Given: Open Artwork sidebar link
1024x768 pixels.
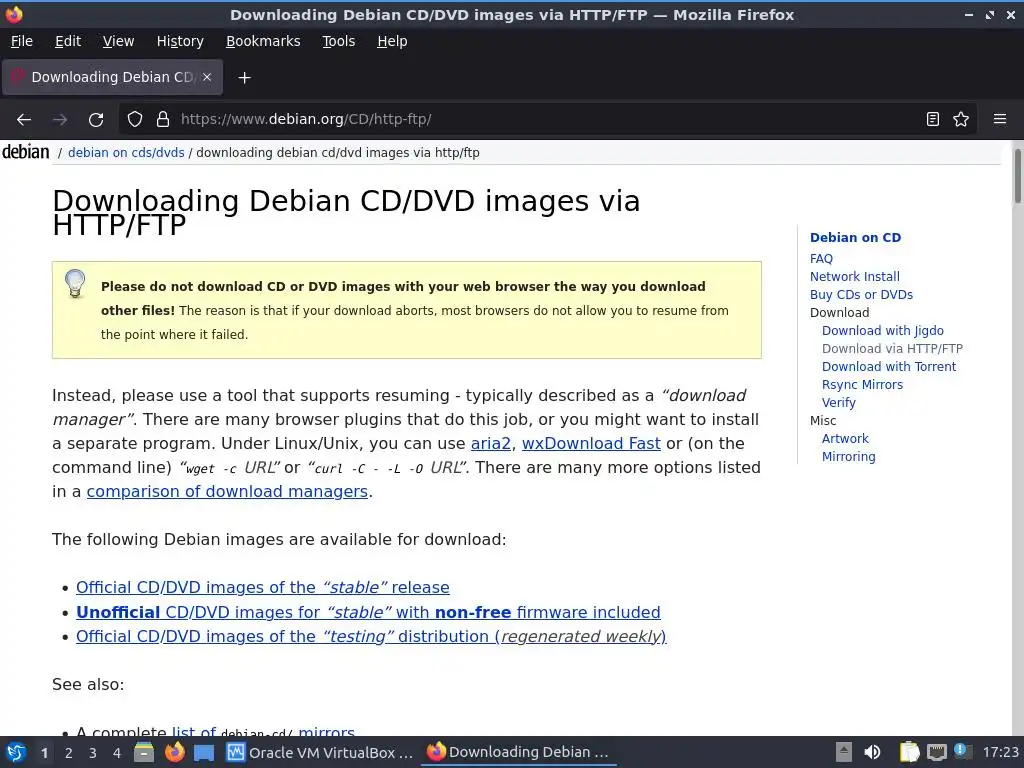Looking at the screenshot, I should pyautogui.click(x=845, y=438).
